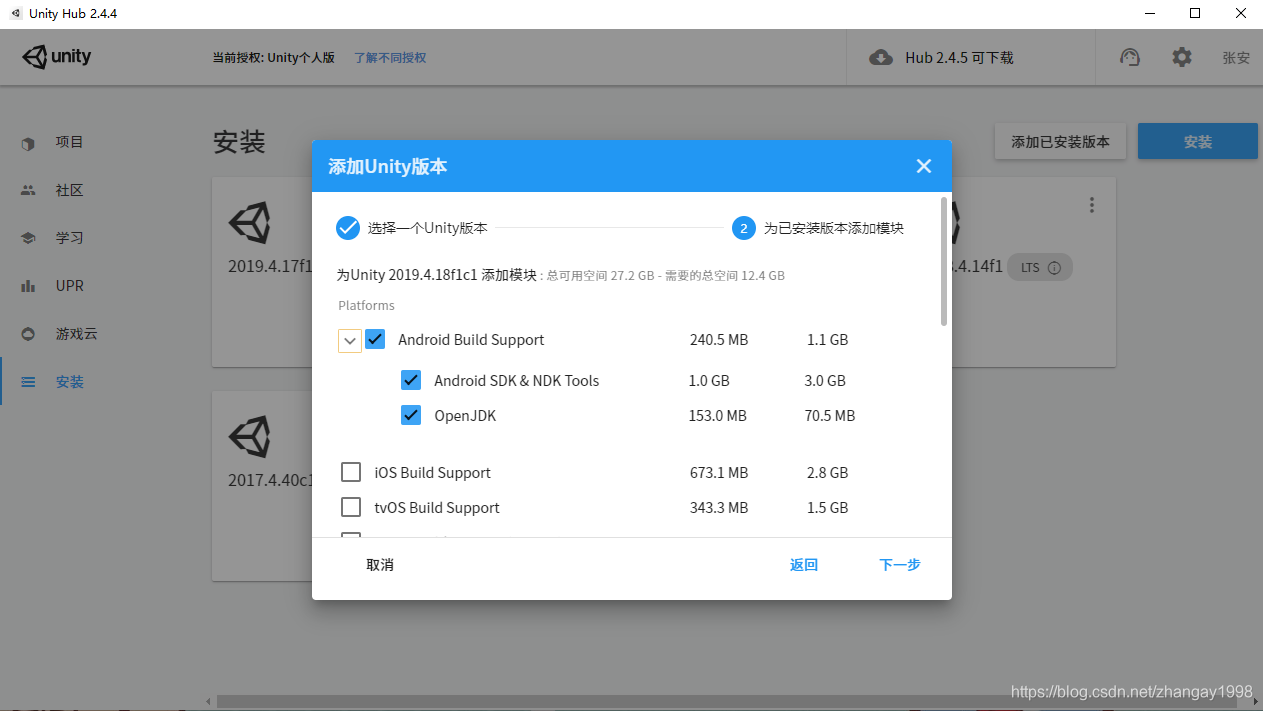Click 返回 to go back
Viewport: 1263px width, 711px height.
(804, 565)
